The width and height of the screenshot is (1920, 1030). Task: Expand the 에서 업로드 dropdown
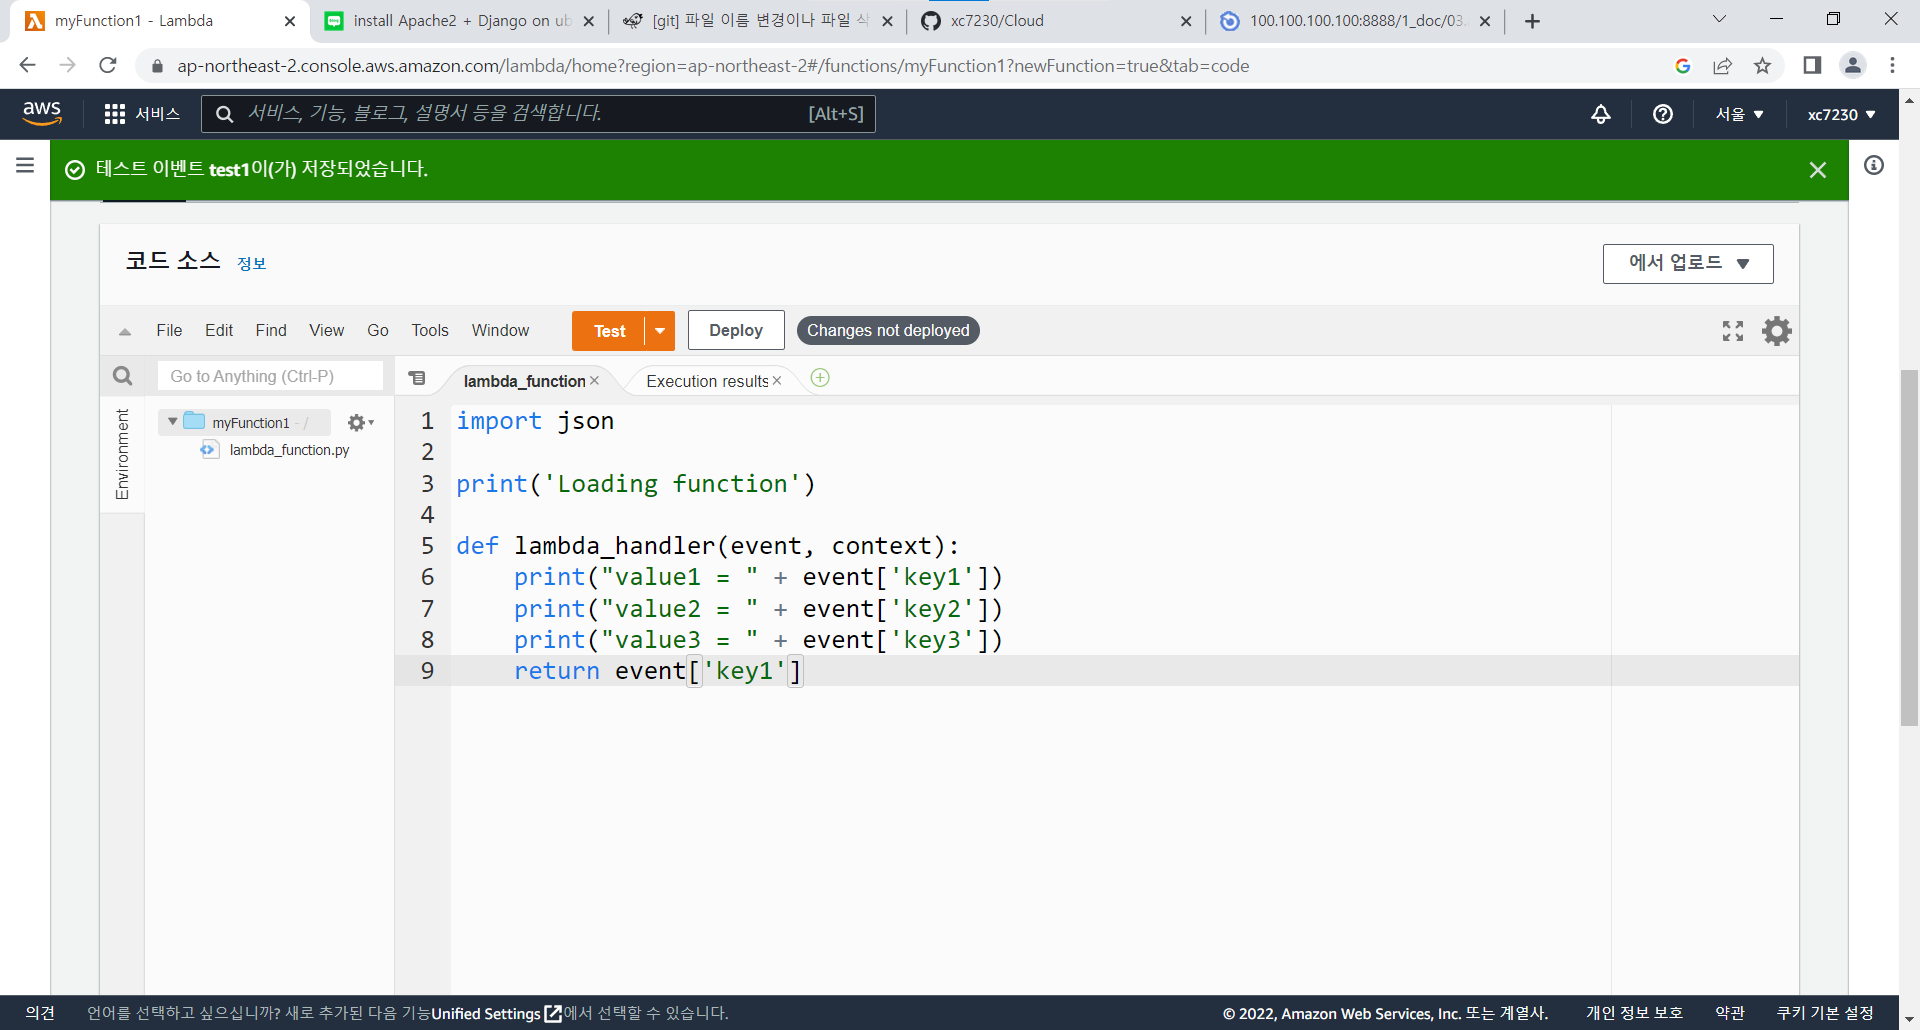[1688, 264]
